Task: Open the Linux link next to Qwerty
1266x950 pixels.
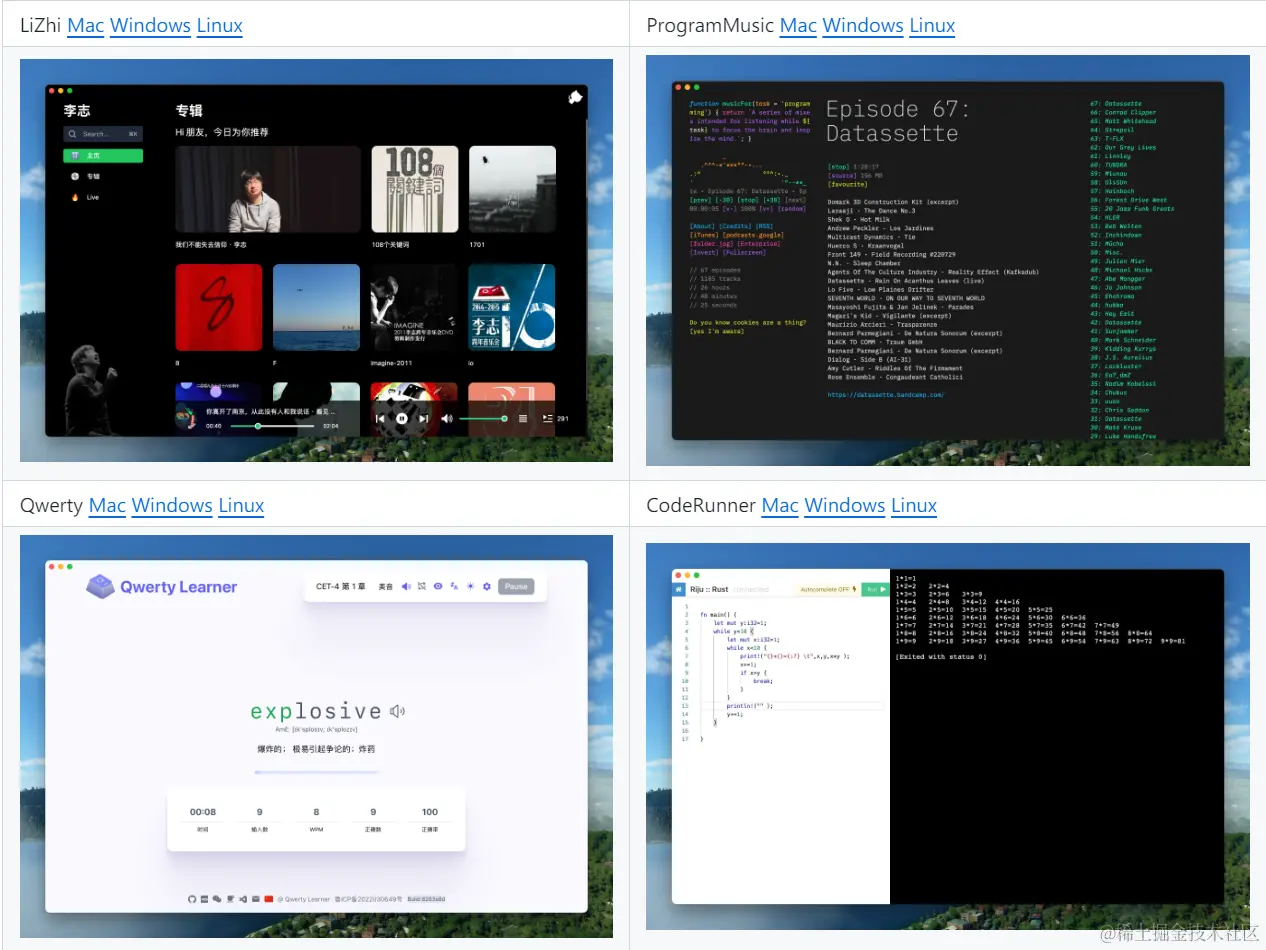Action: pos(241,505)
